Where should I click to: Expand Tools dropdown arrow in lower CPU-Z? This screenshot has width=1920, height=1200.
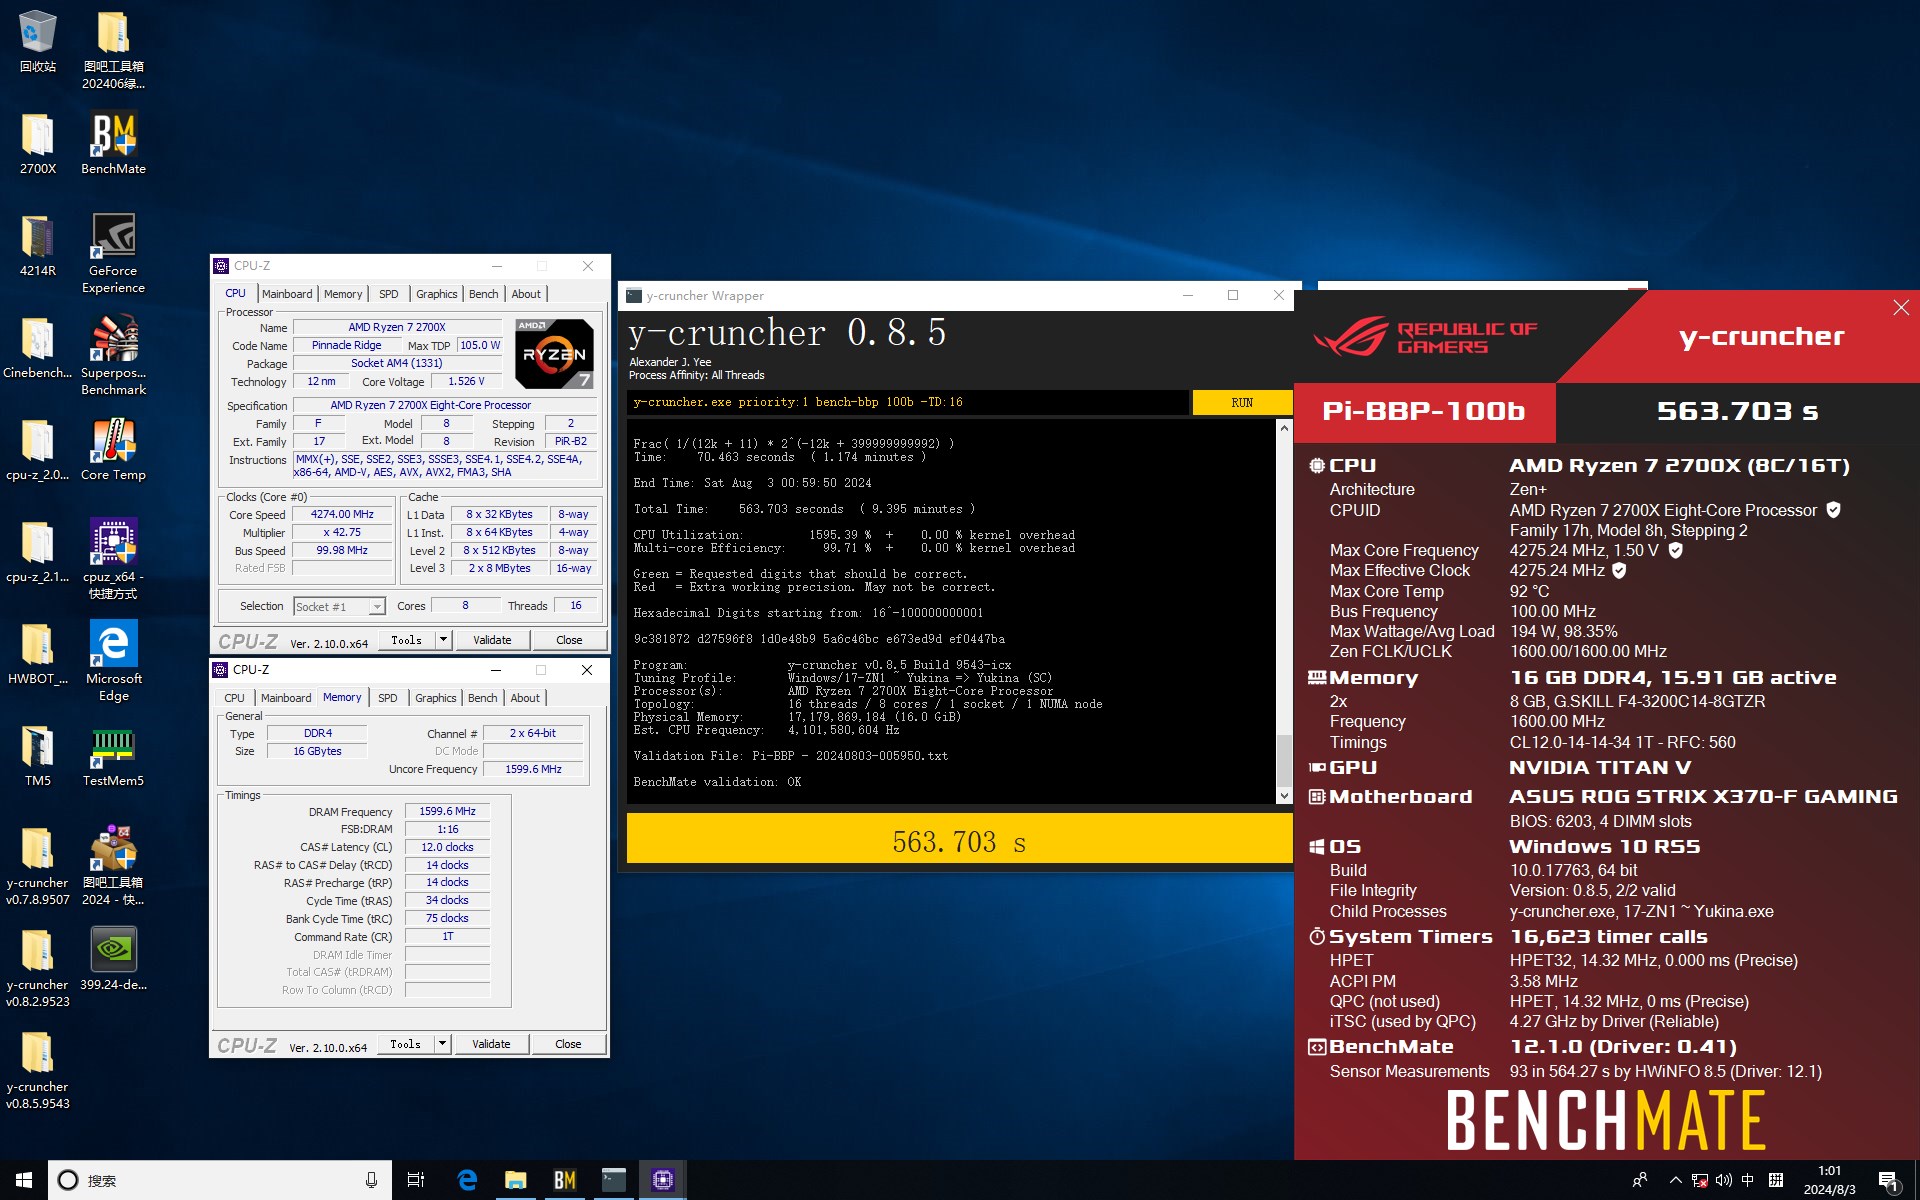click(x=442, y=1044)
